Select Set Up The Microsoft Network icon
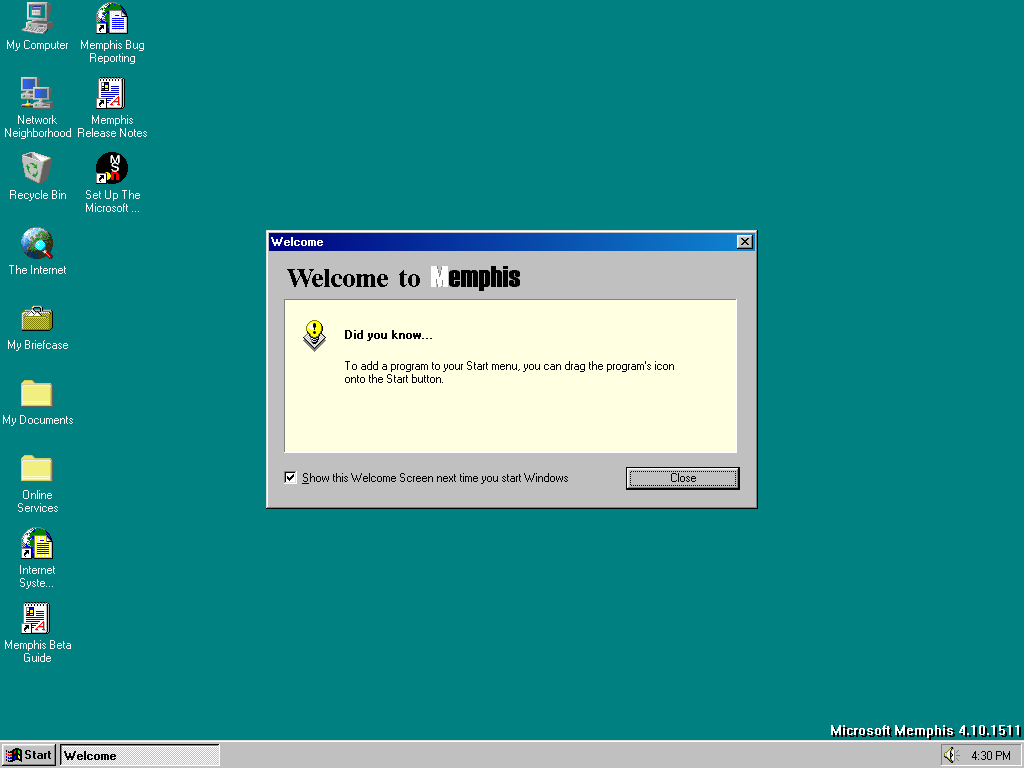This screenshot has height=768, width=1024. [112, 182]
